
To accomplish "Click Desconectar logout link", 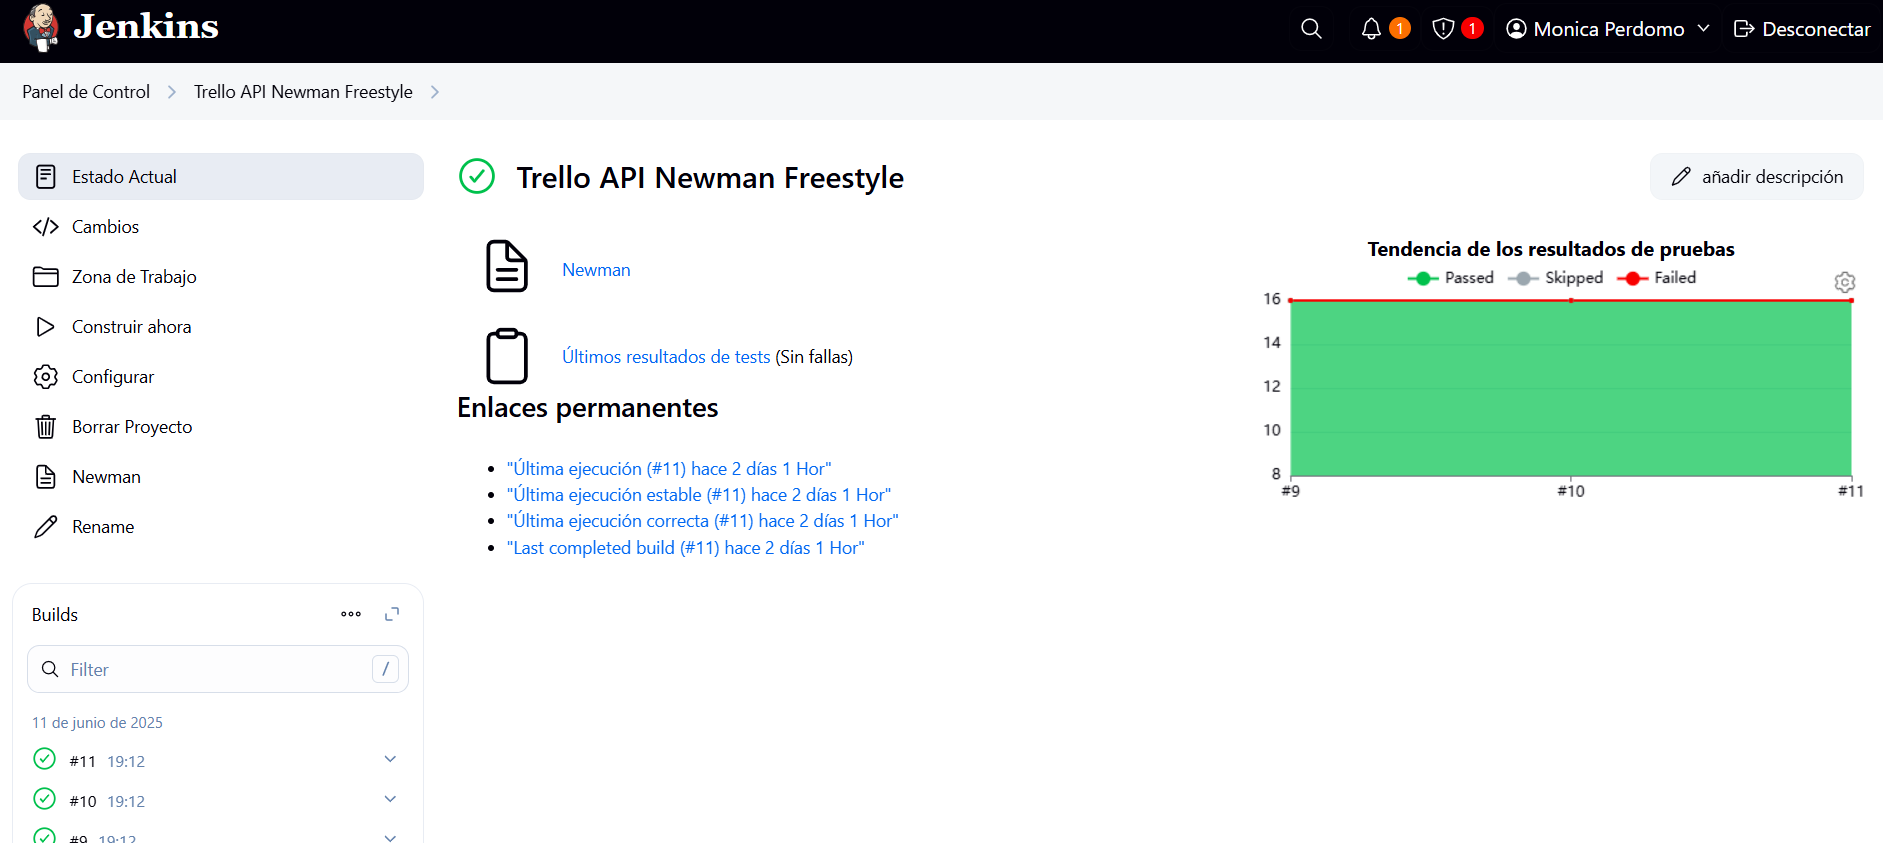I will 1802,29.
